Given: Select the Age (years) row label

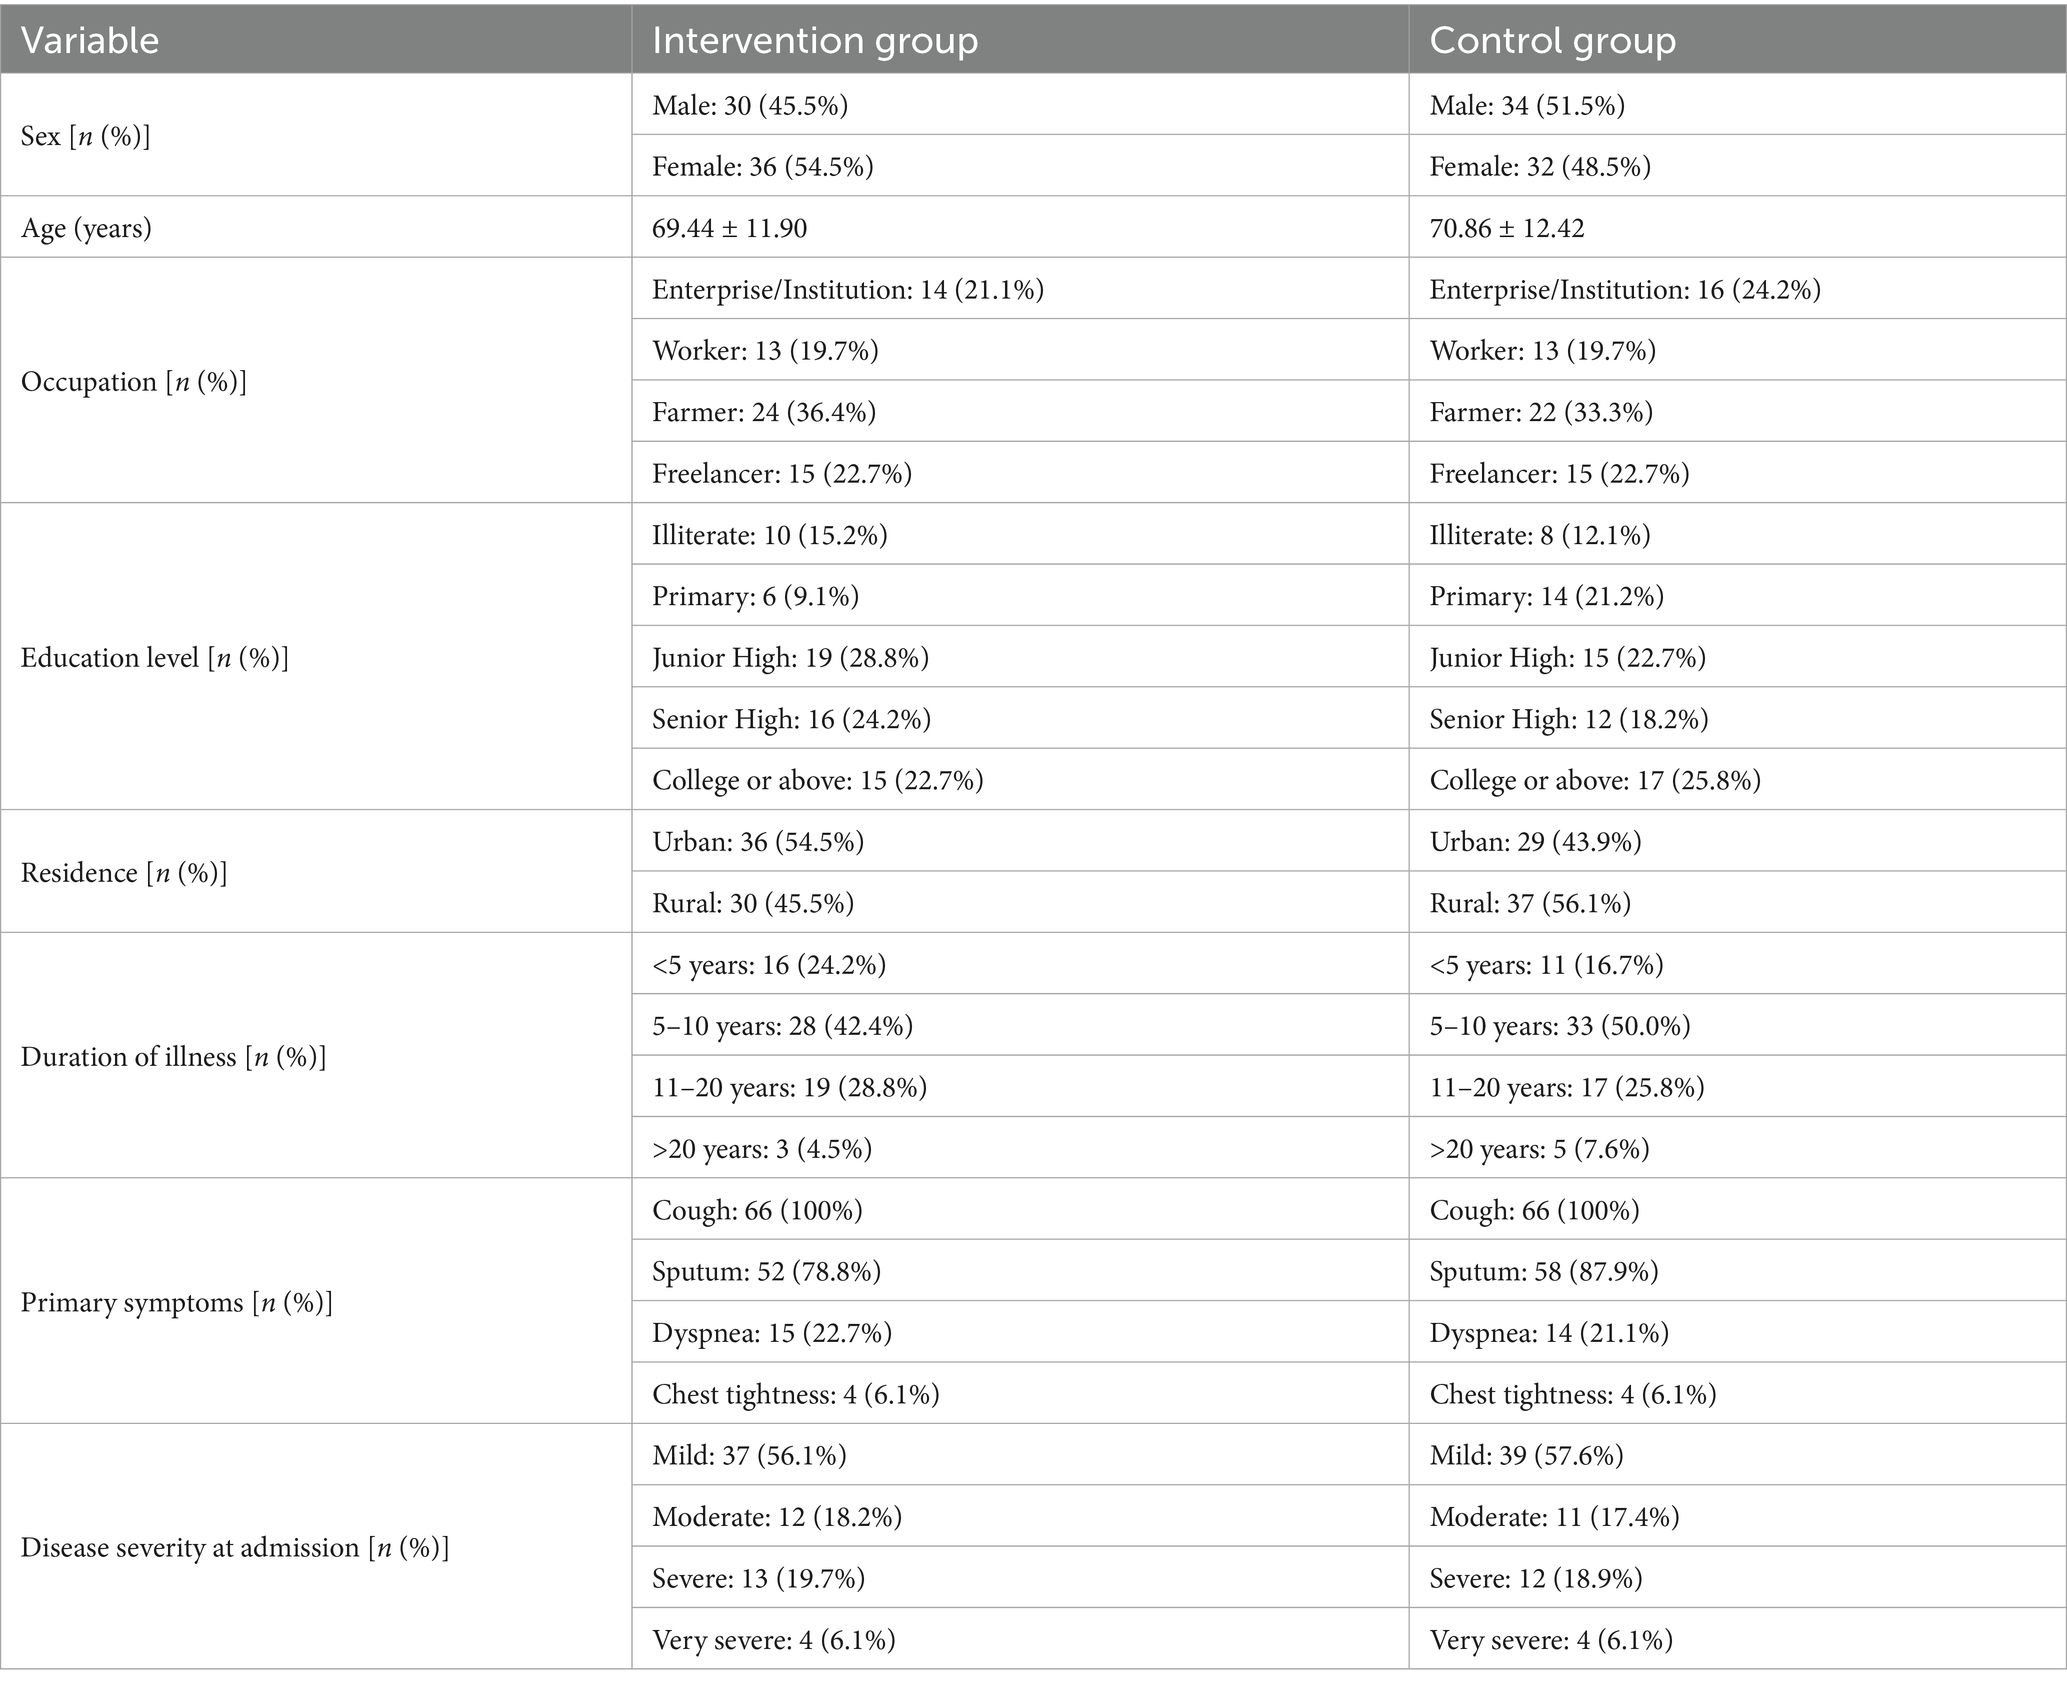Looking at the screenshot, I should pos(86,228).
